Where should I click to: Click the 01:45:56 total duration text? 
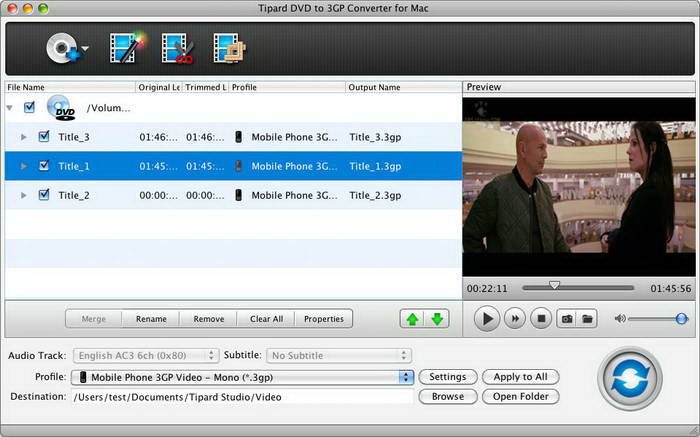(671, 289)
